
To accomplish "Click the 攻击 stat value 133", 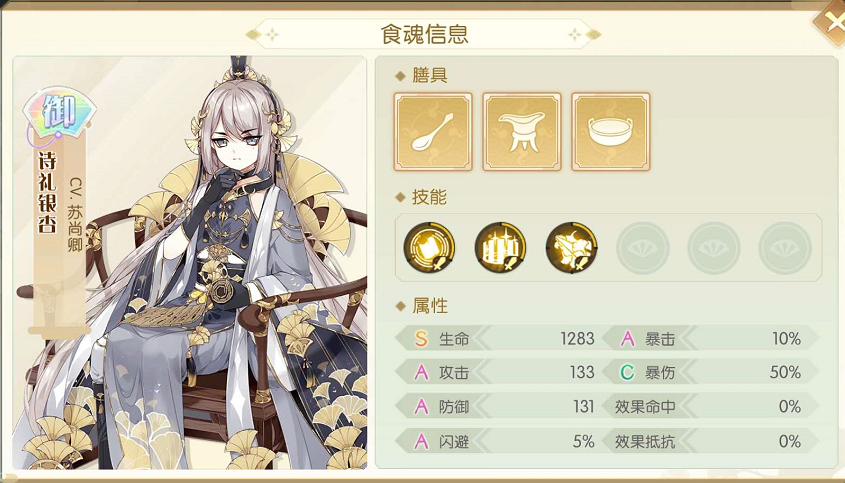I will coord(582,372).
